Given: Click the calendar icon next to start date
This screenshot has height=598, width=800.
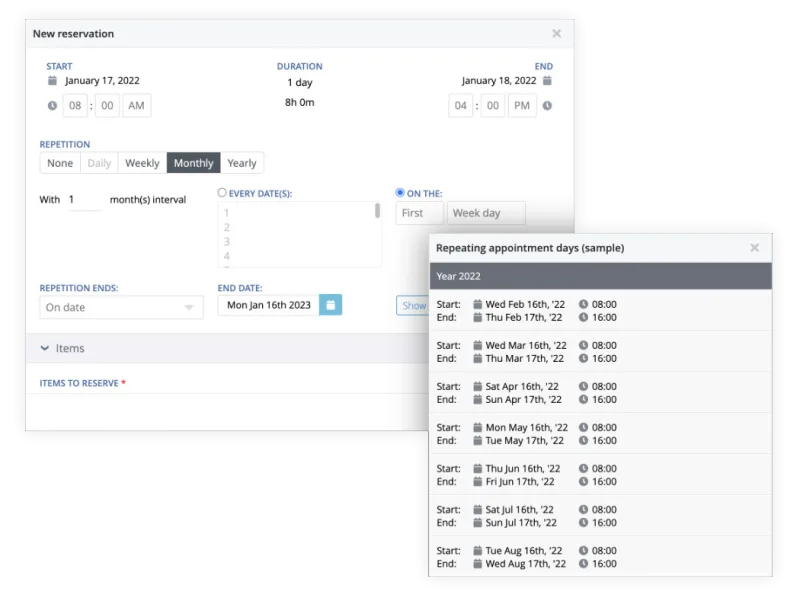Looking at the screenshot, I should tap(52, 81).
